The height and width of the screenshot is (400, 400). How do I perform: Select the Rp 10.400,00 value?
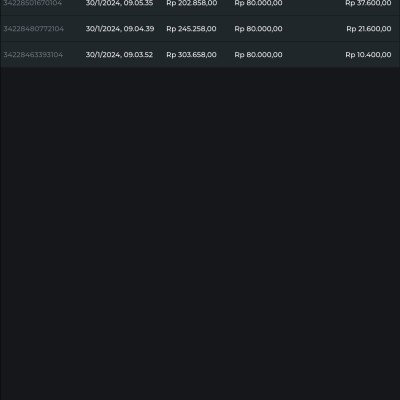pos(368,55)
